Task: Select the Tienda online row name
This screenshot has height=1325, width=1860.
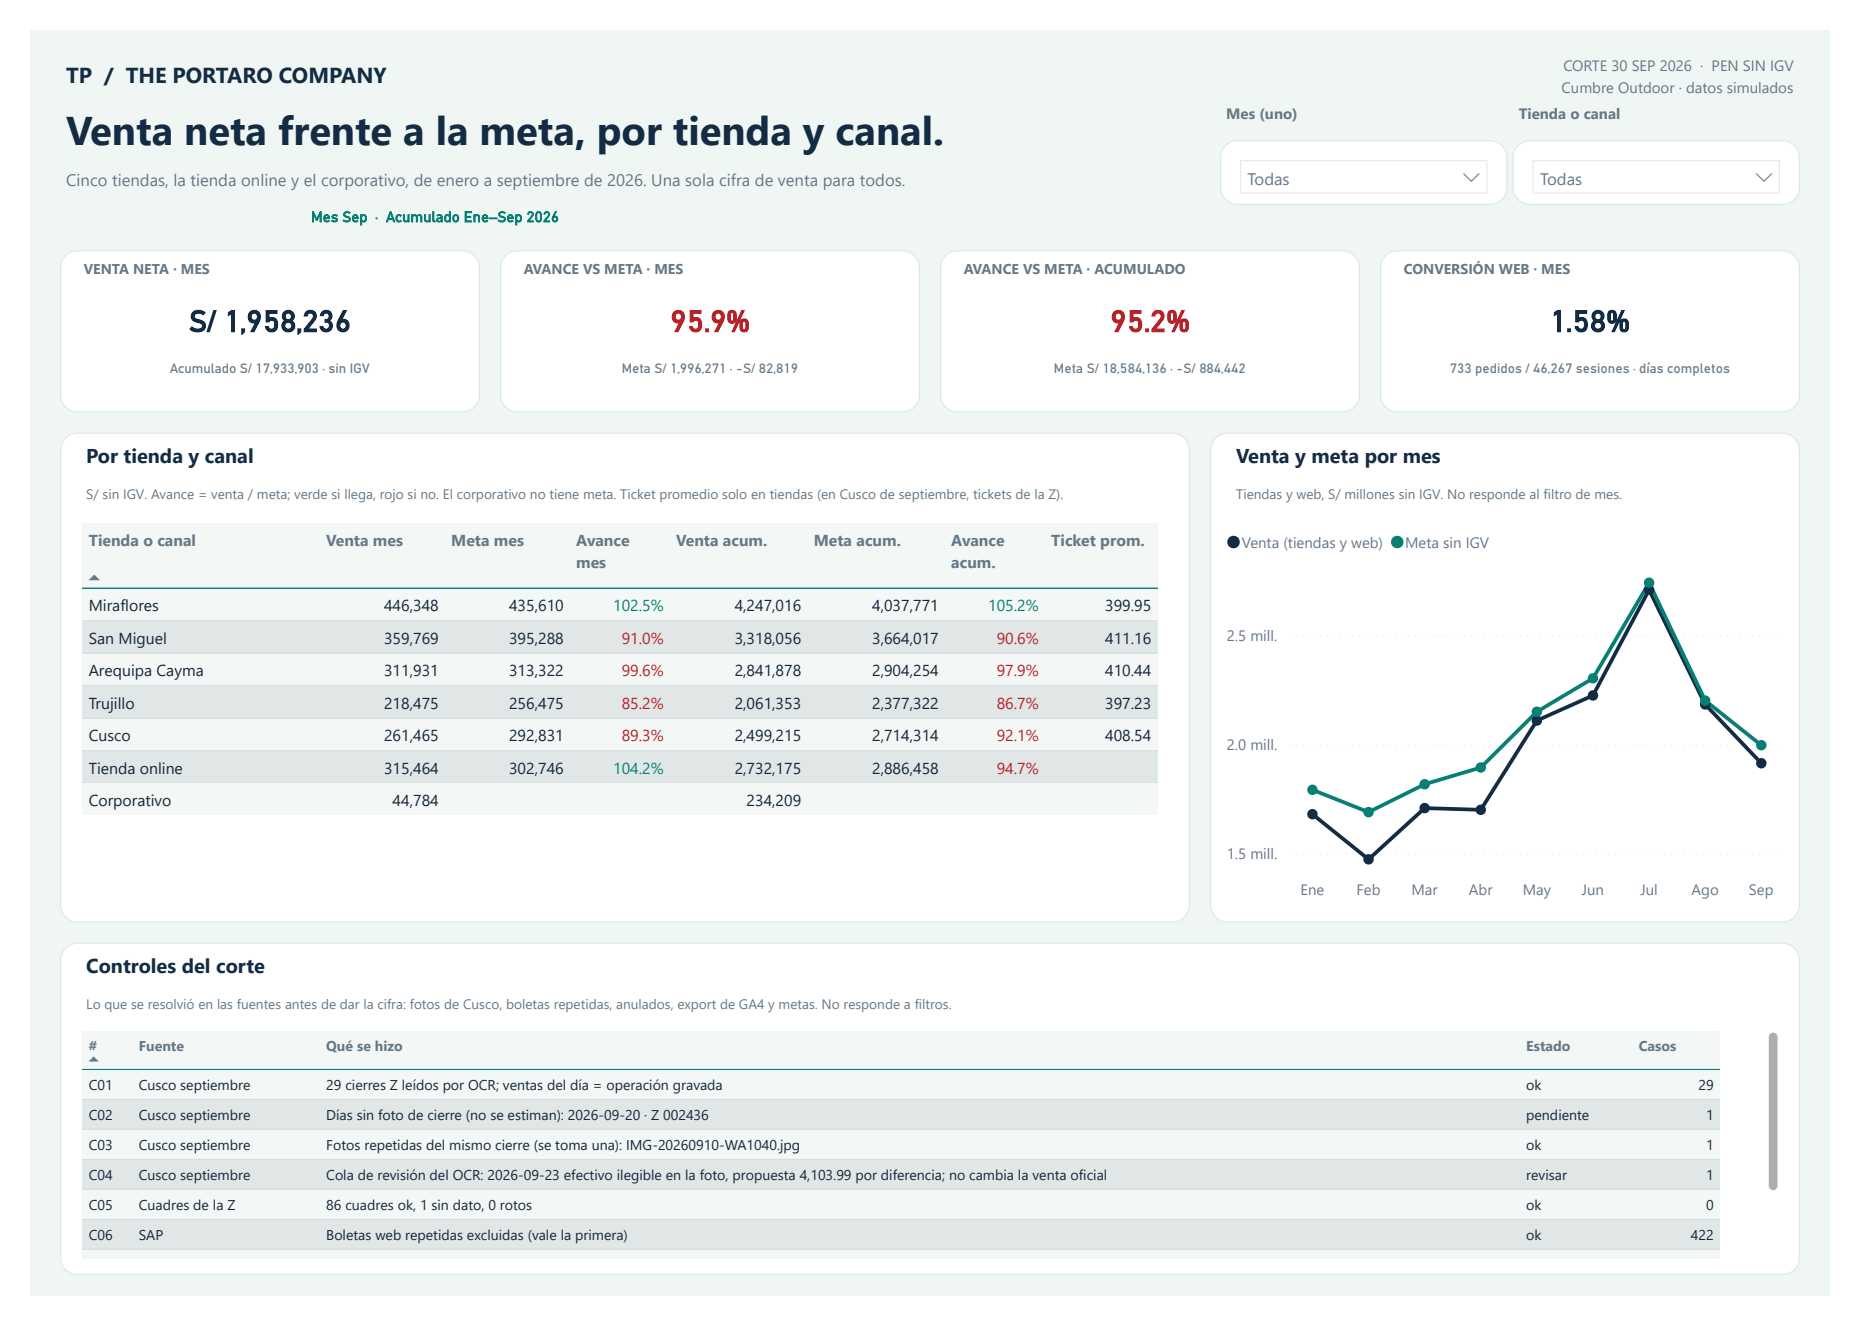Action: 135,769
